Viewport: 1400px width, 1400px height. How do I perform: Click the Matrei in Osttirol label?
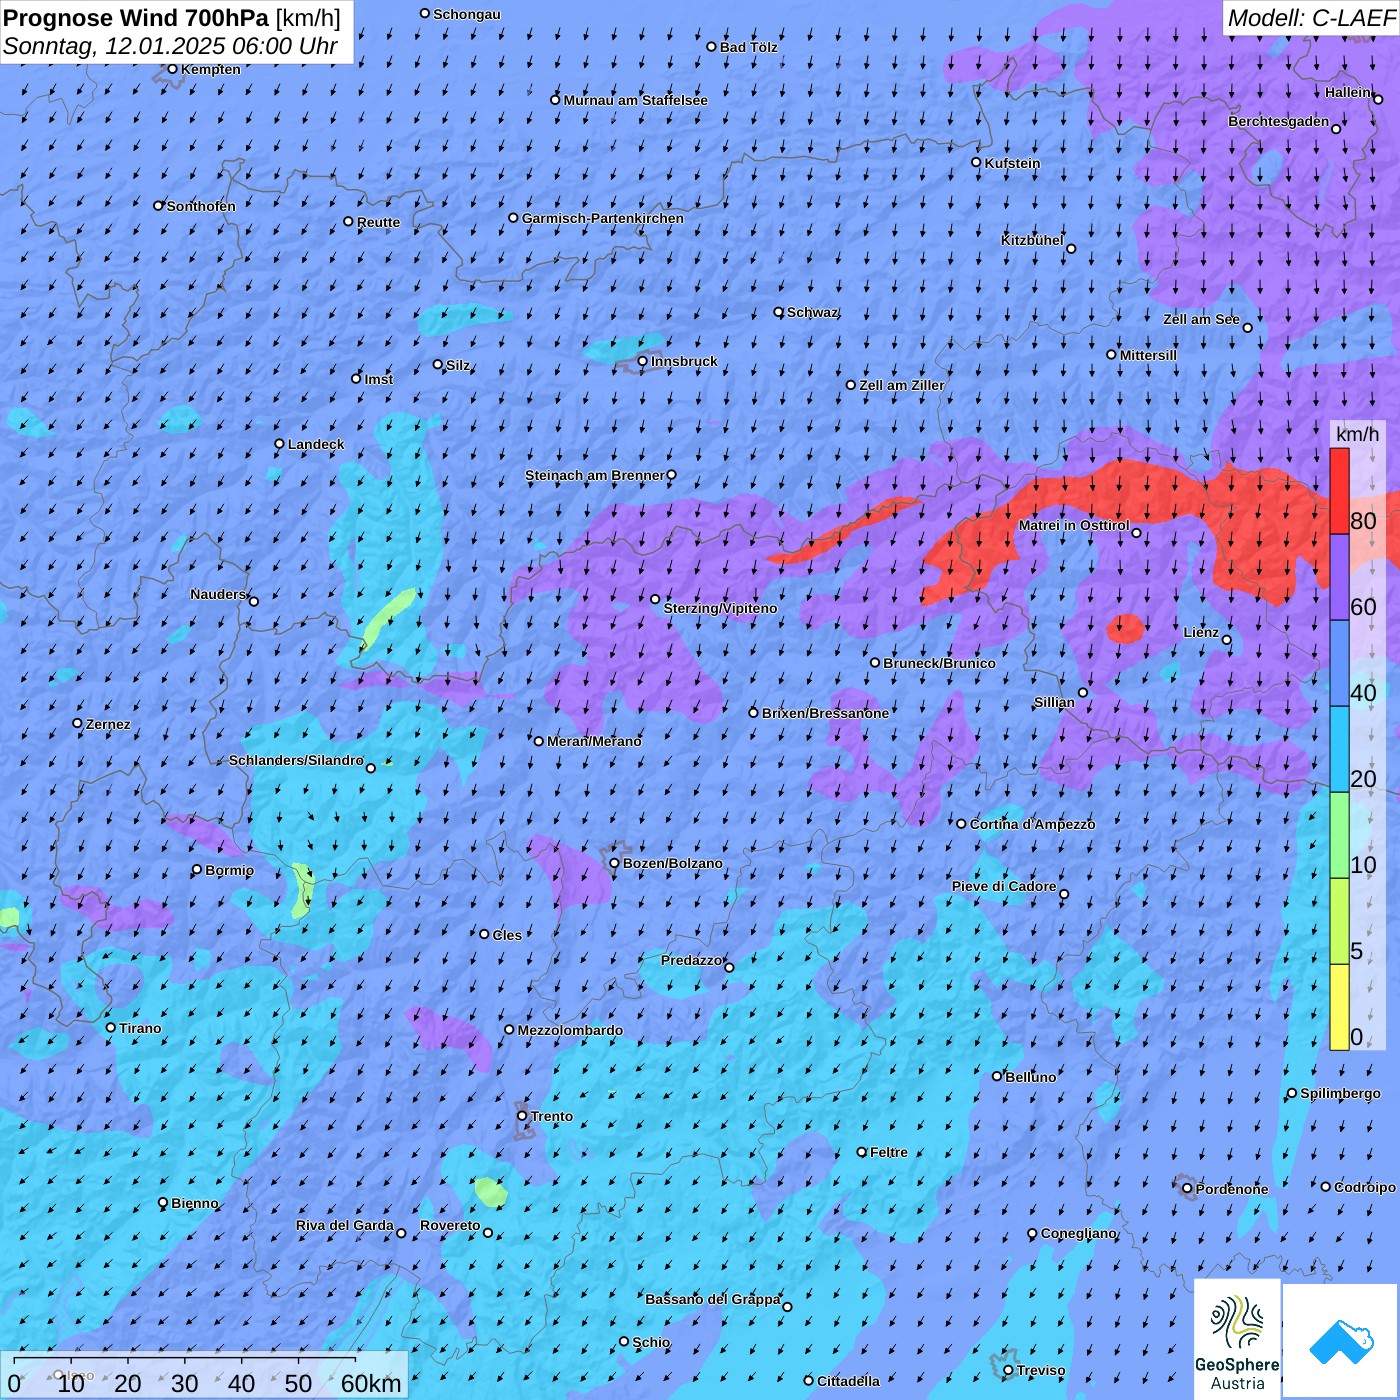(1074, 525)
